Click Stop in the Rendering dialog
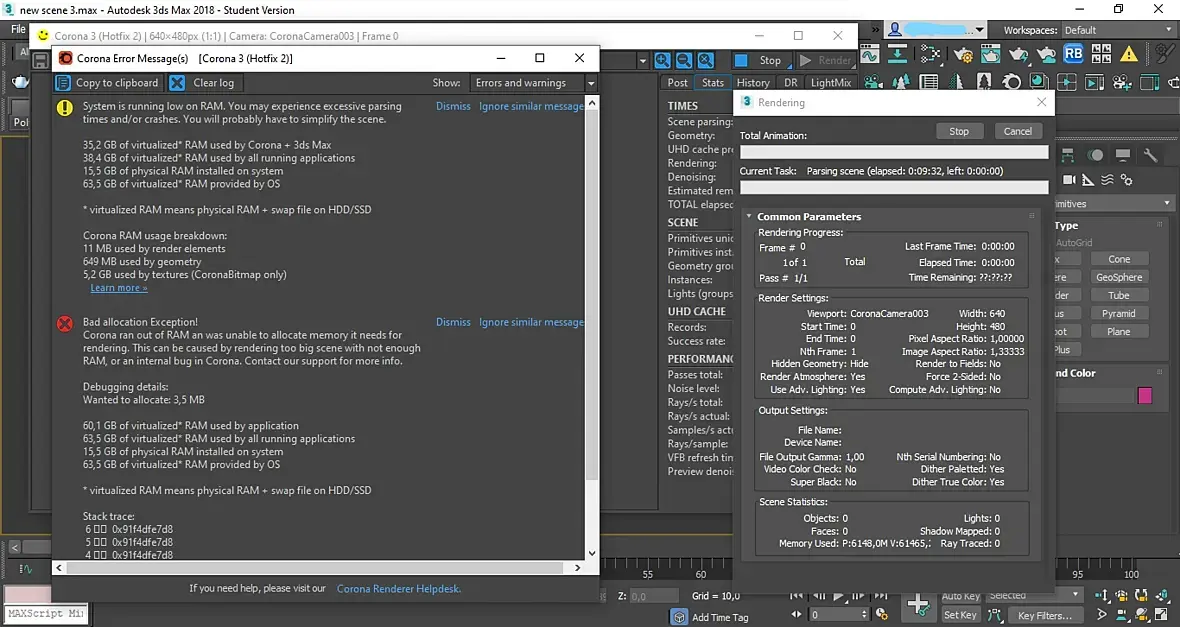The image size is (1180, 627). (x=959, y=131)
